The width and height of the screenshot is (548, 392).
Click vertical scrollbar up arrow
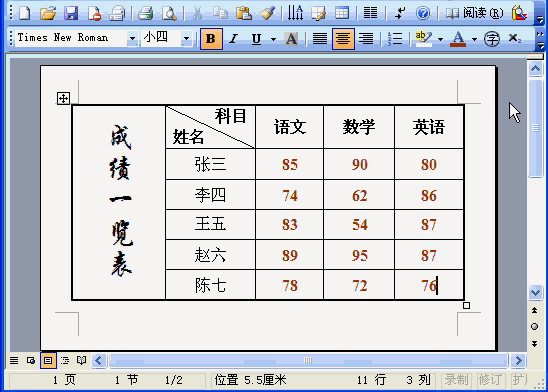click(x=535, y=68)
